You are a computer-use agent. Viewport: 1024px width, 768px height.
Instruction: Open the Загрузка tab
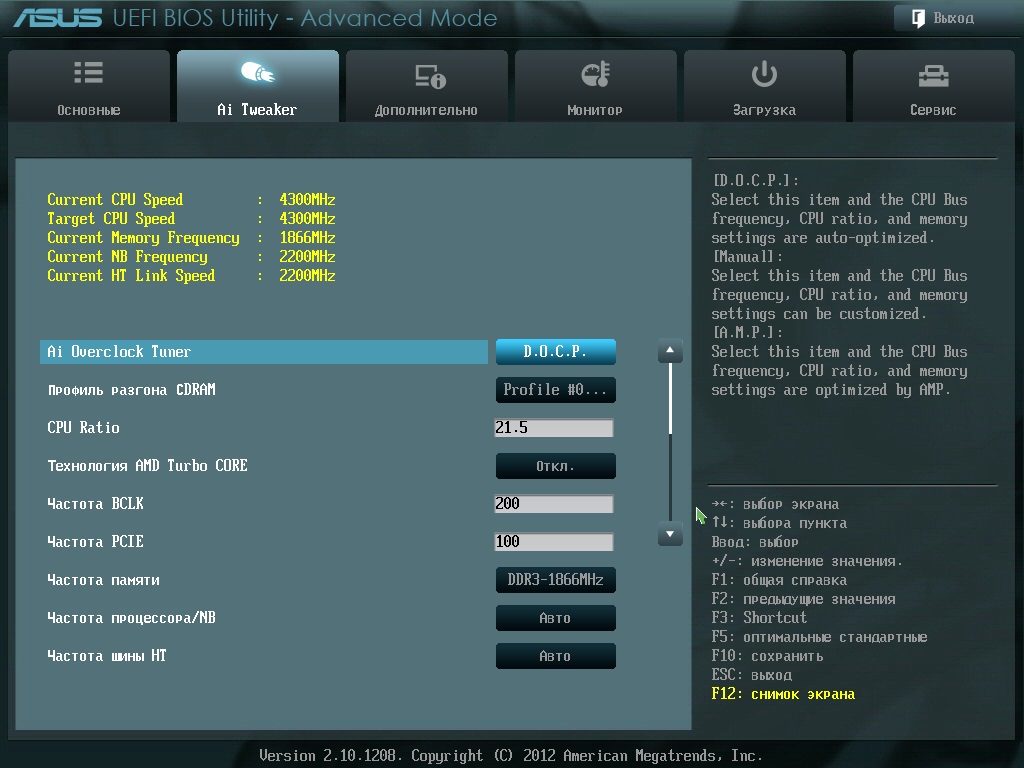pos(765,86)
